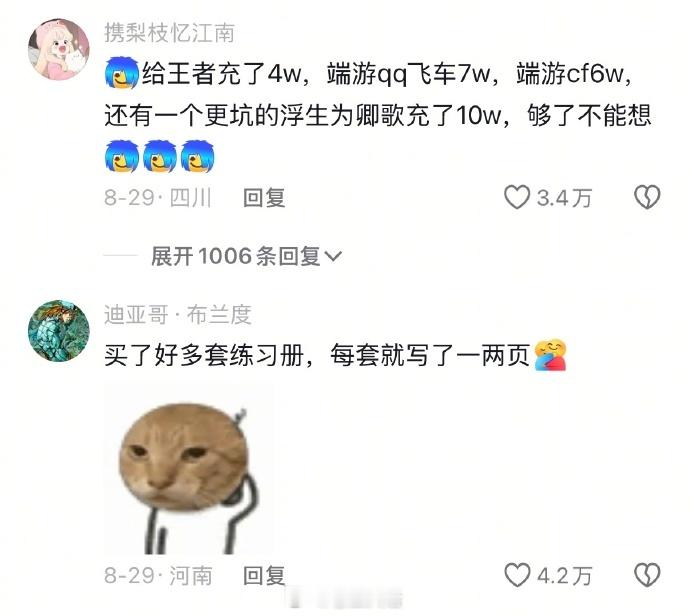Open username 携梨枝忆江南
Viewport: 690px width, 616px height.
169,33
